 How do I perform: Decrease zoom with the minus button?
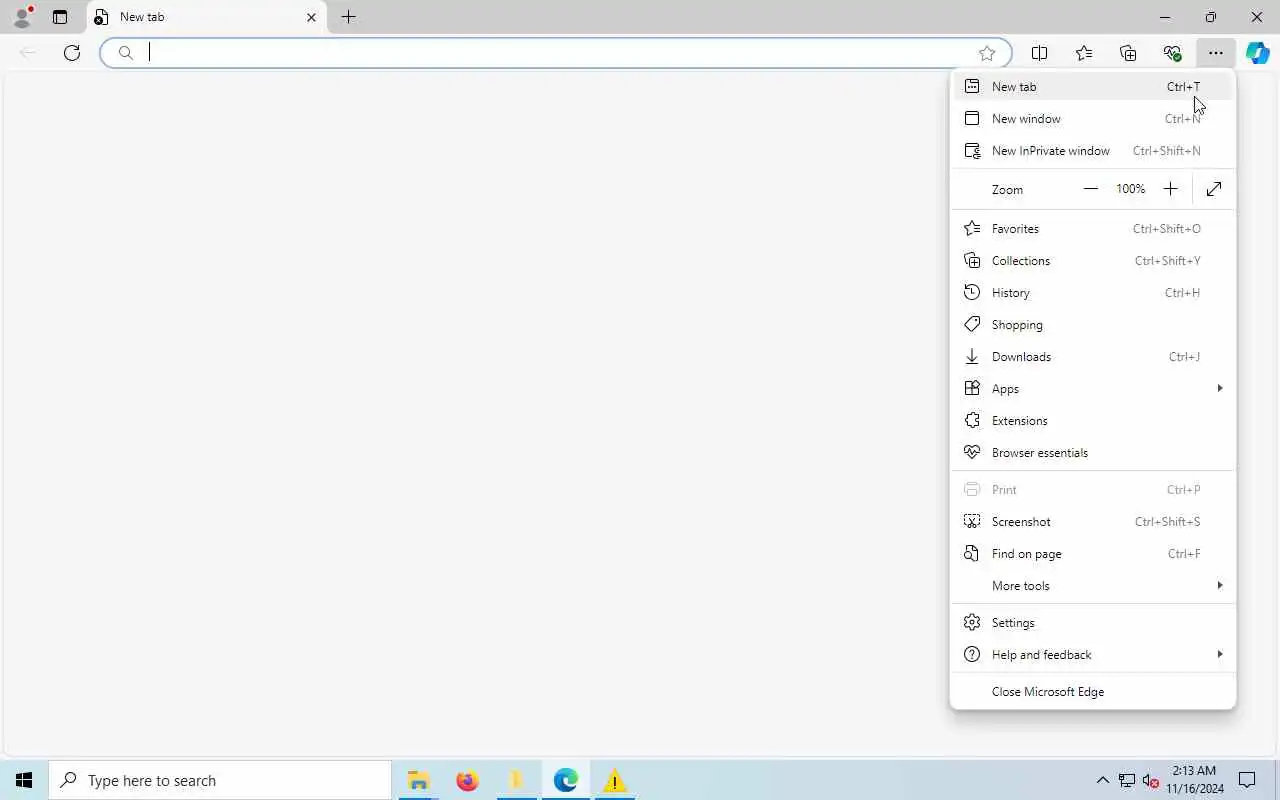(1091, 189)
